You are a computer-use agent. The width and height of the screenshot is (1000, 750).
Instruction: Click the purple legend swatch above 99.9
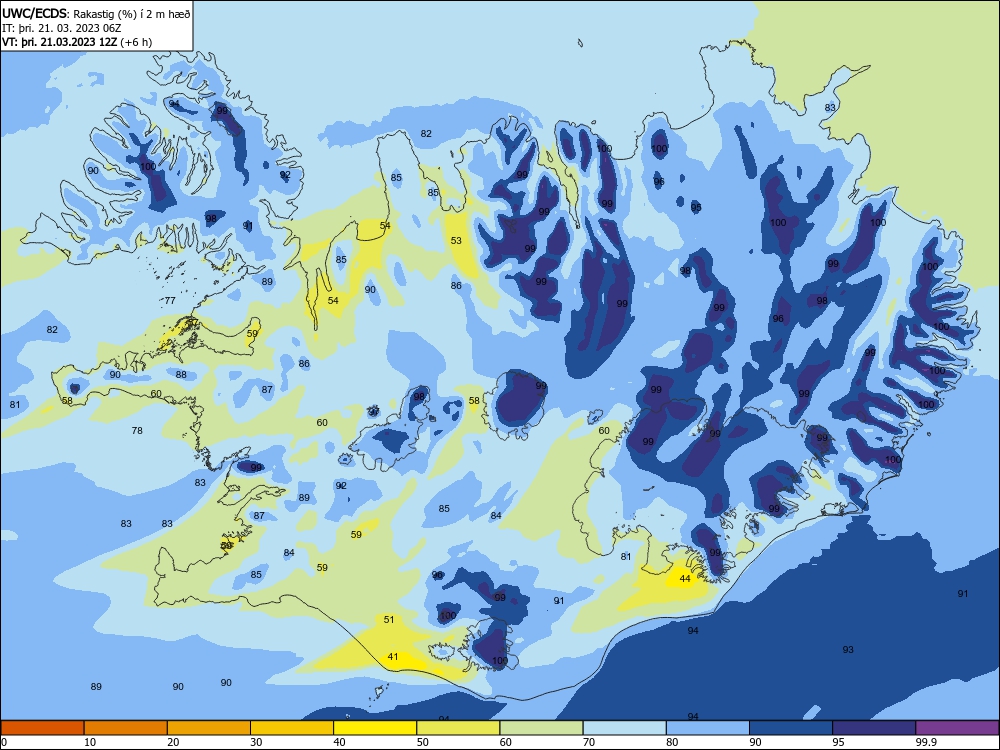coord(957,728)
